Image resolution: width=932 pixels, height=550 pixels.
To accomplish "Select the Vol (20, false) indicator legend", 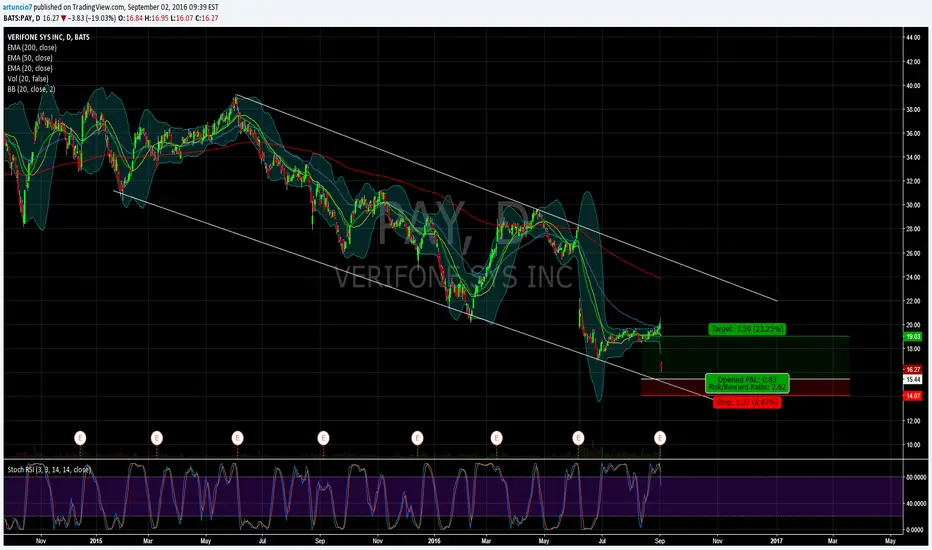I will 28,78.
